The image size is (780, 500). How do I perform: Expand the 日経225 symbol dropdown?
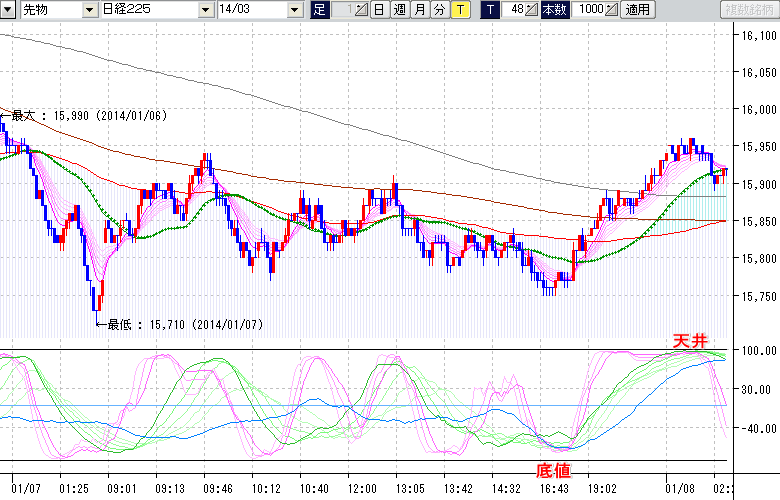205,10
